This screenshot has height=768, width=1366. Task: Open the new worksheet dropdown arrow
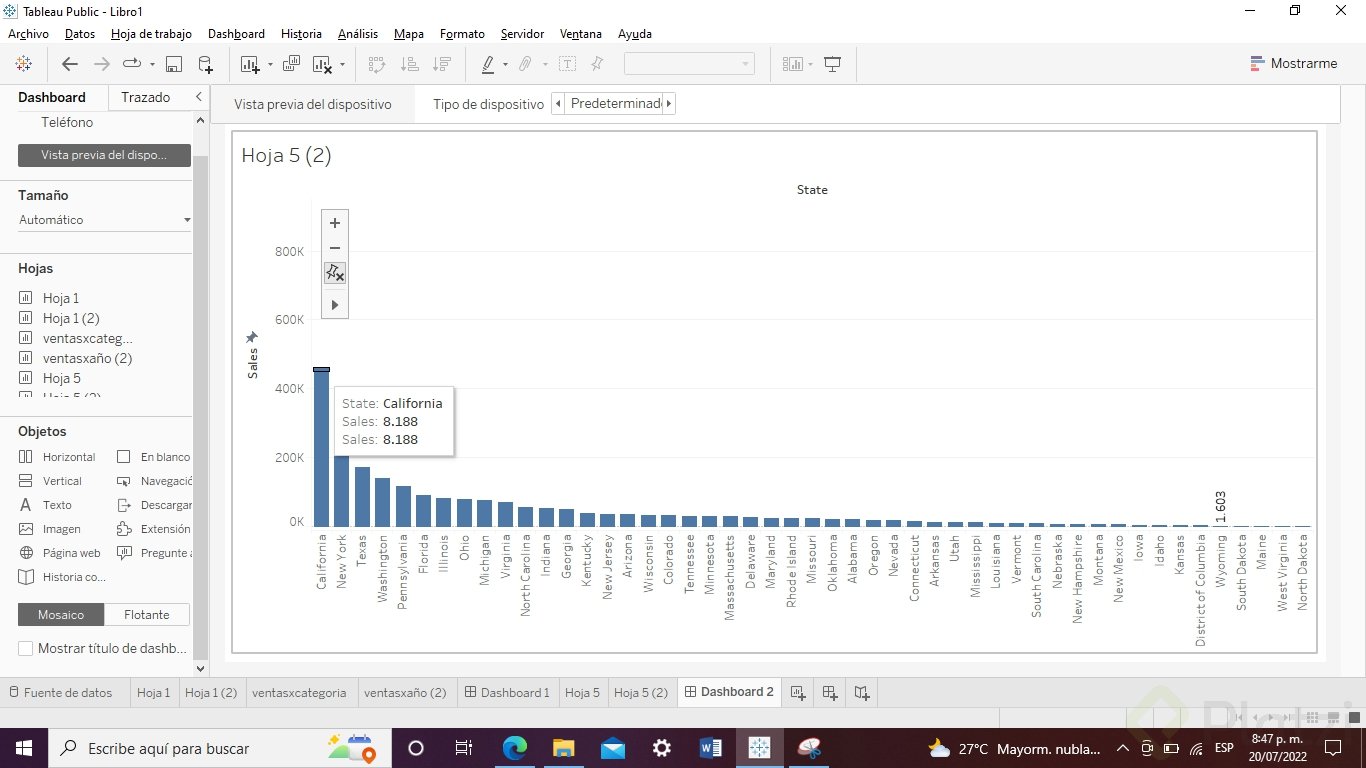(x=270, y=64)
